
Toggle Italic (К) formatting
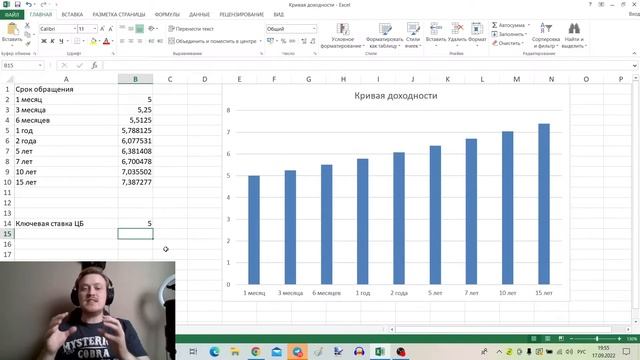(x=52, y=41)
